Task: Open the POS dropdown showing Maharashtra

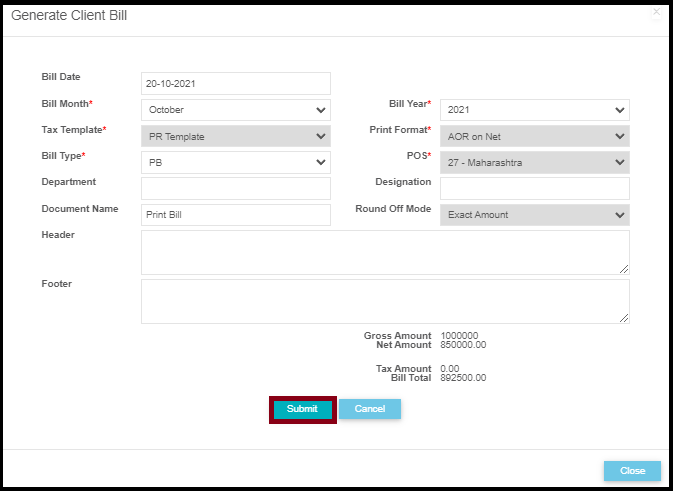Action: coord(535,163)
